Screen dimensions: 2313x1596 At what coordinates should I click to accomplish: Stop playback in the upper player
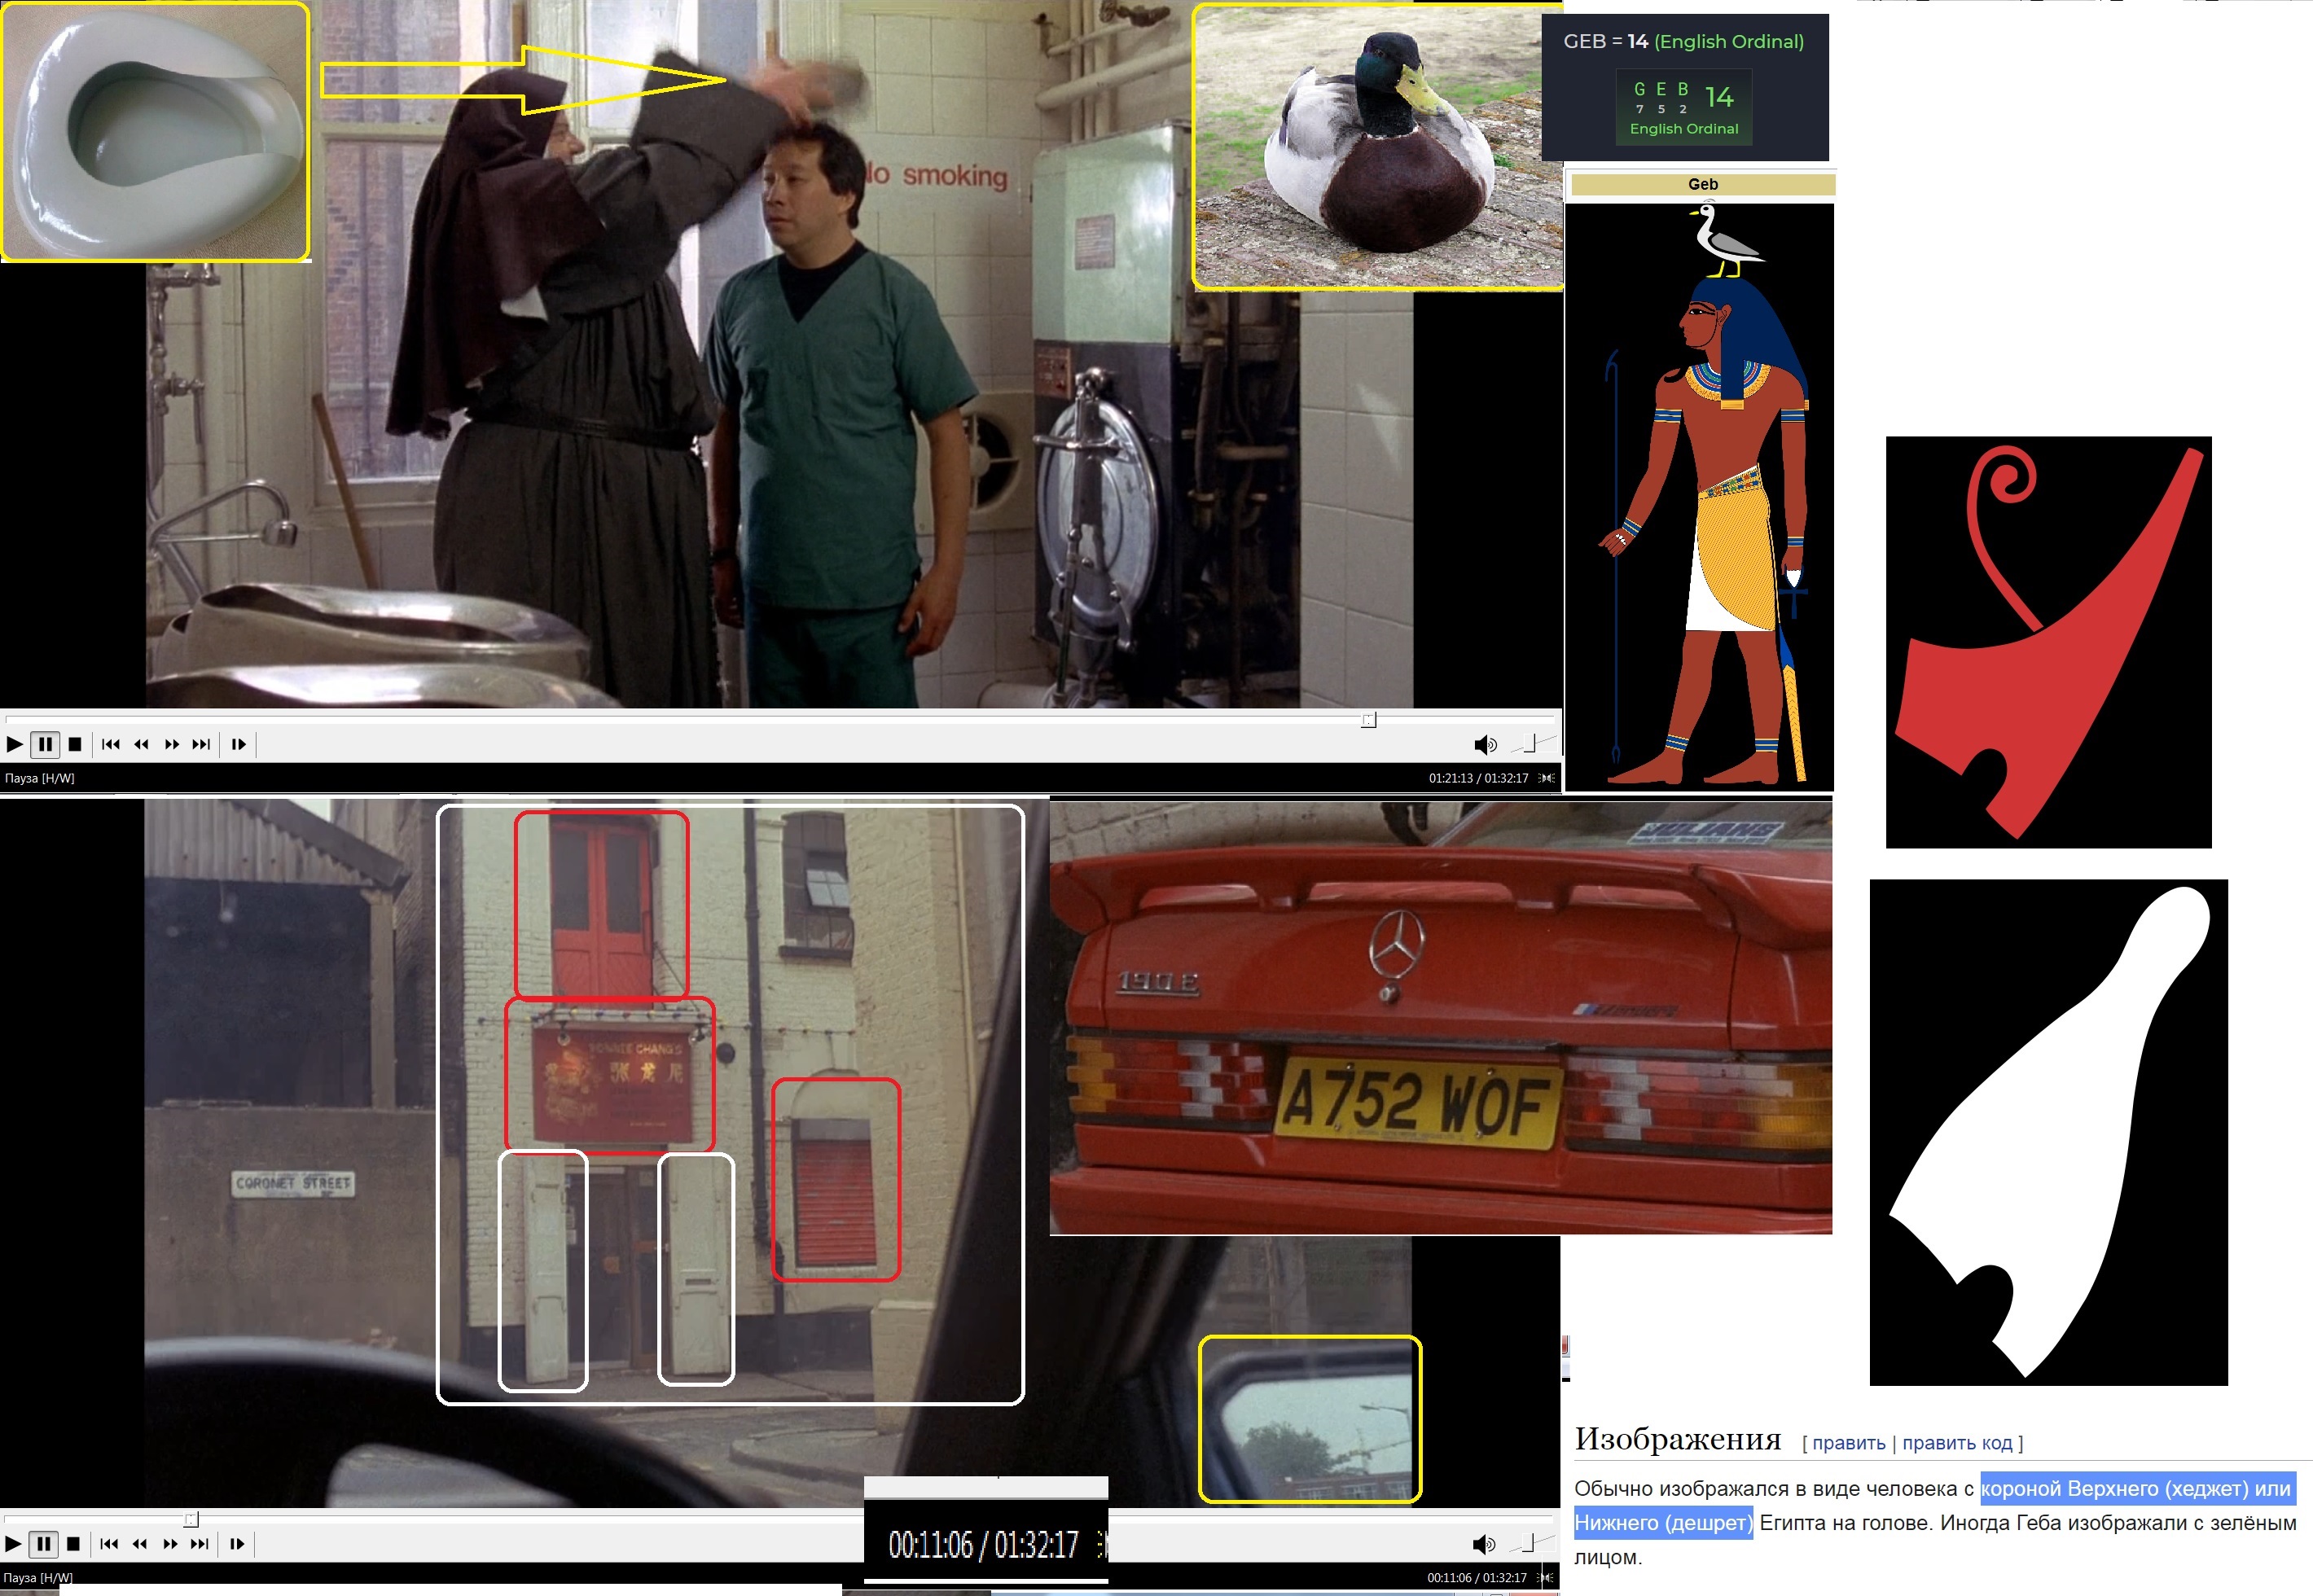(75, 744)
